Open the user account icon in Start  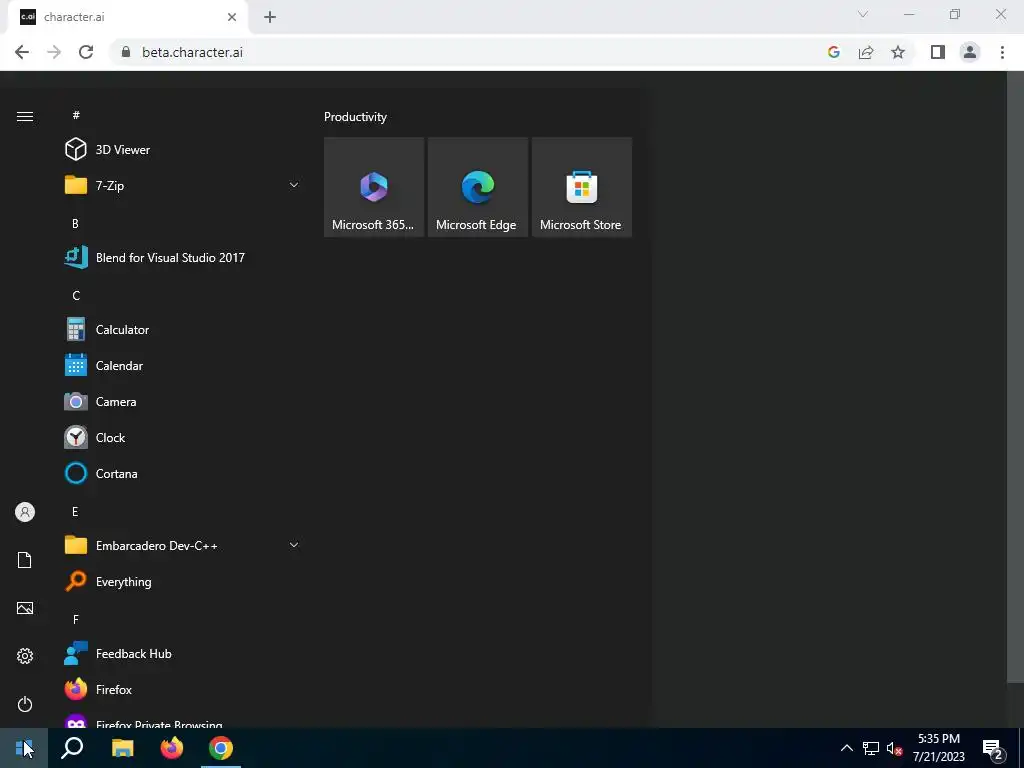(x=25, y=512)
